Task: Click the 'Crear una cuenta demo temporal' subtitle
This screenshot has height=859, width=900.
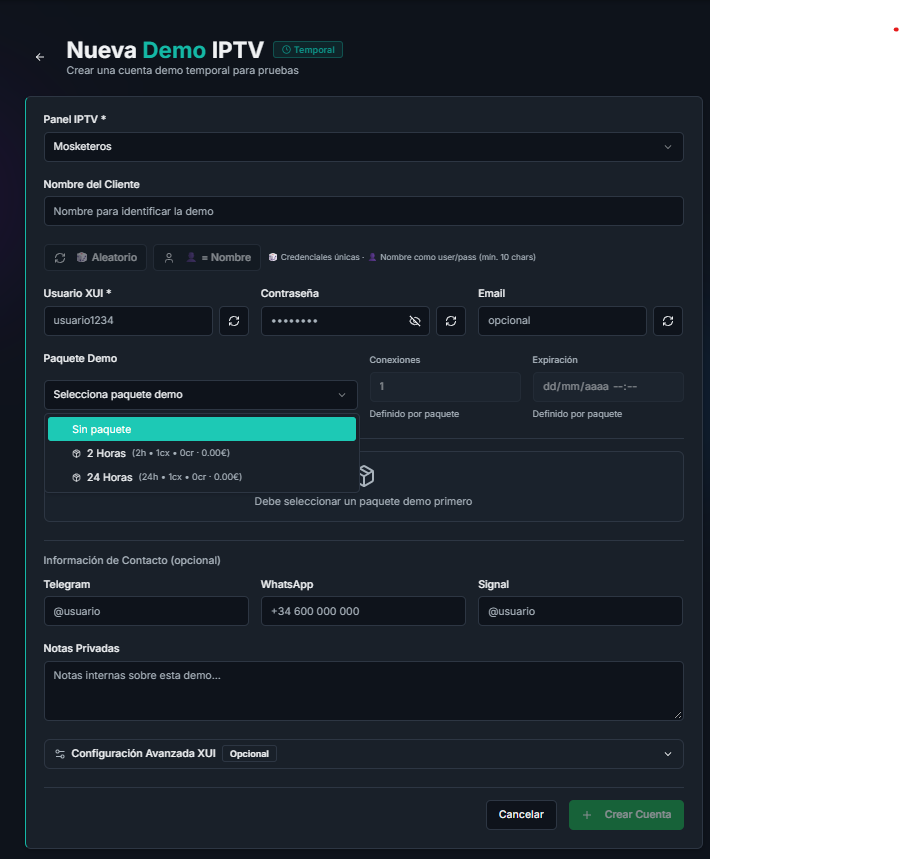Action: coord(182,71)
